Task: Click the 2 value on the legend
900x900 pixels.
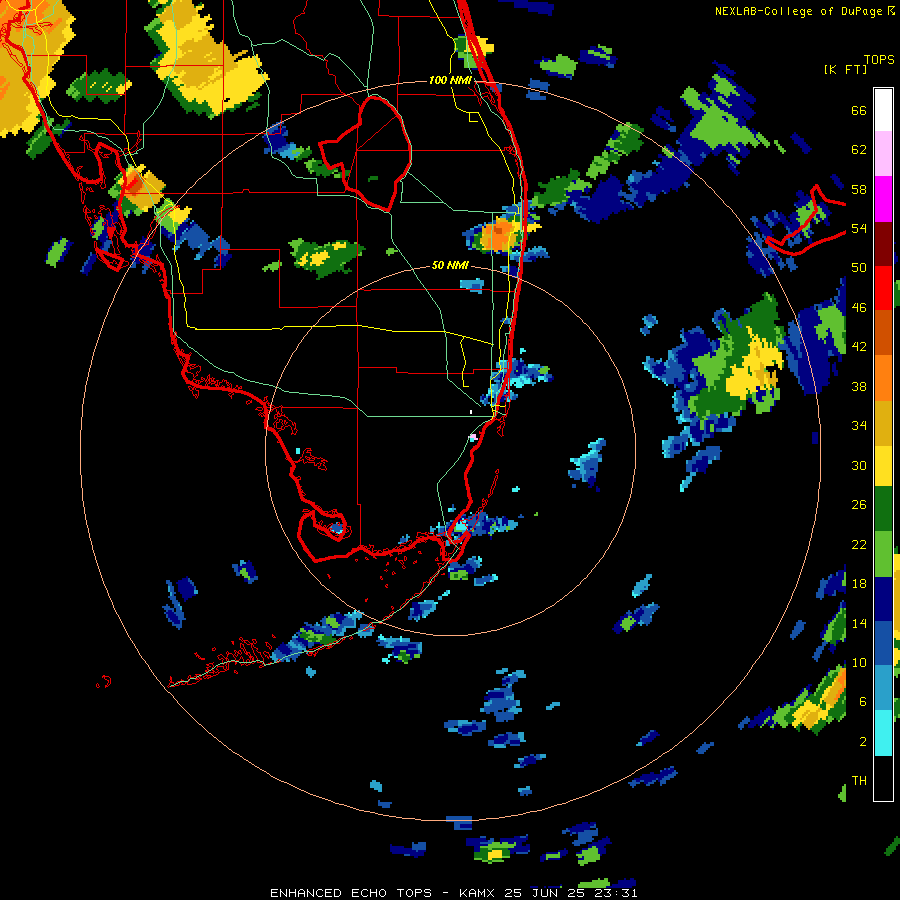Action: (x=863, y=742)
